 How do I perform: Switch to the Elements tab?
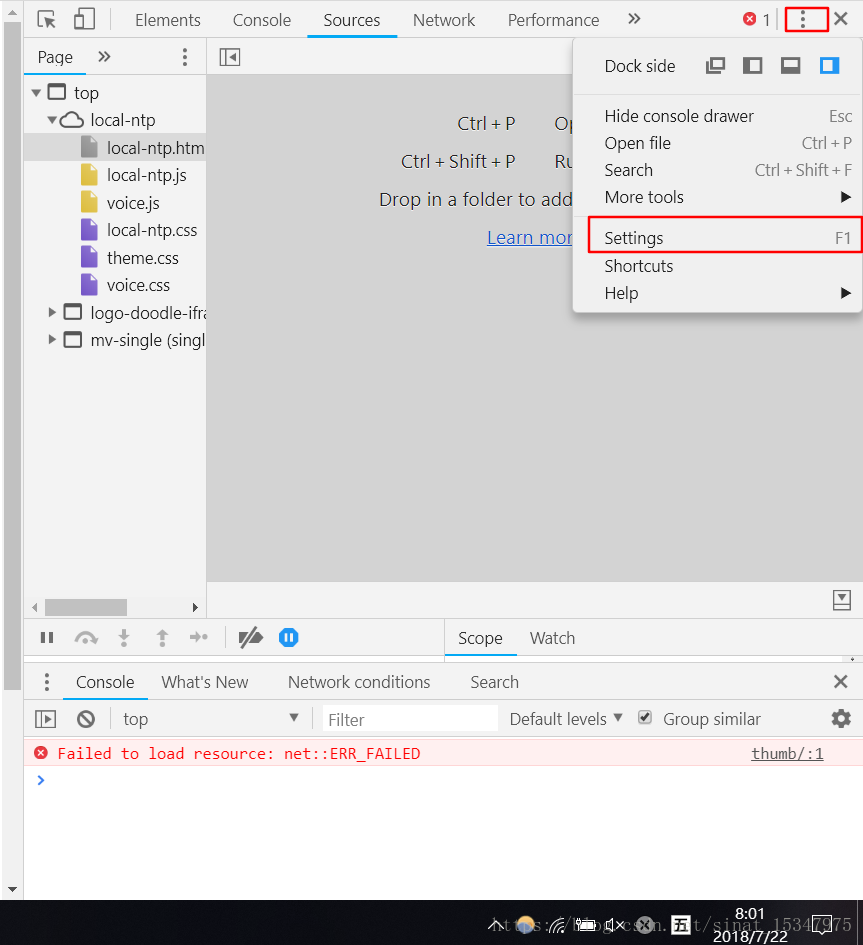pos(168,20)
